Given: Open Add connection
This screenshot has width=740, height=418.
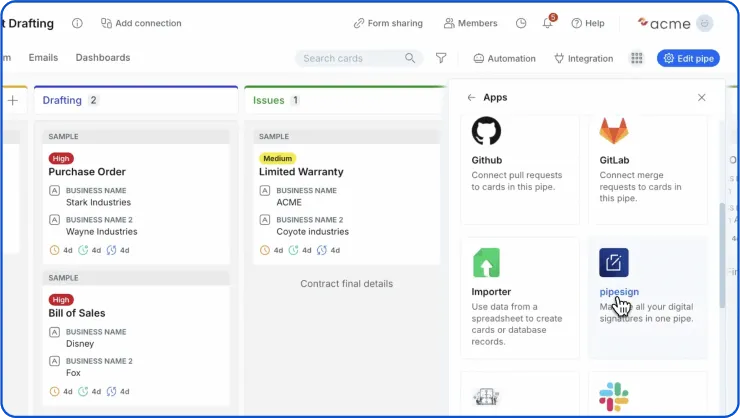Looking at the screenshot, I should tap(141, 23).
